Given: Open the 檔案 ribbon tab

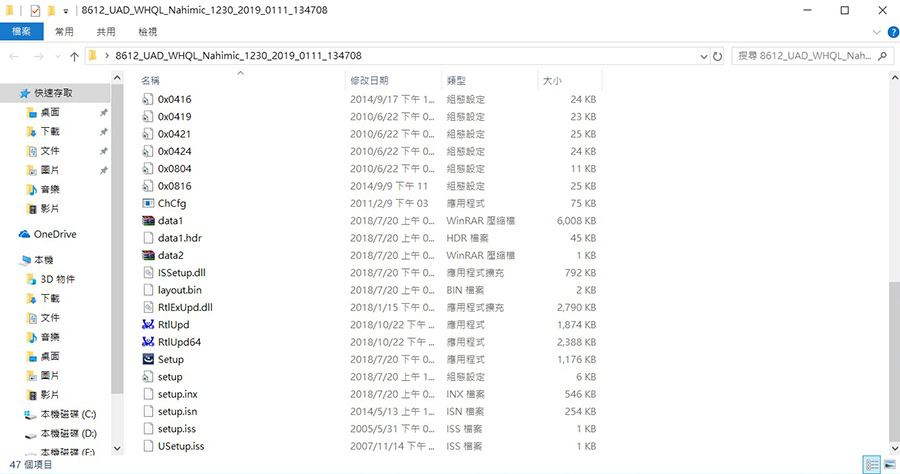Looking at the screenshot, I should [21, 32].
